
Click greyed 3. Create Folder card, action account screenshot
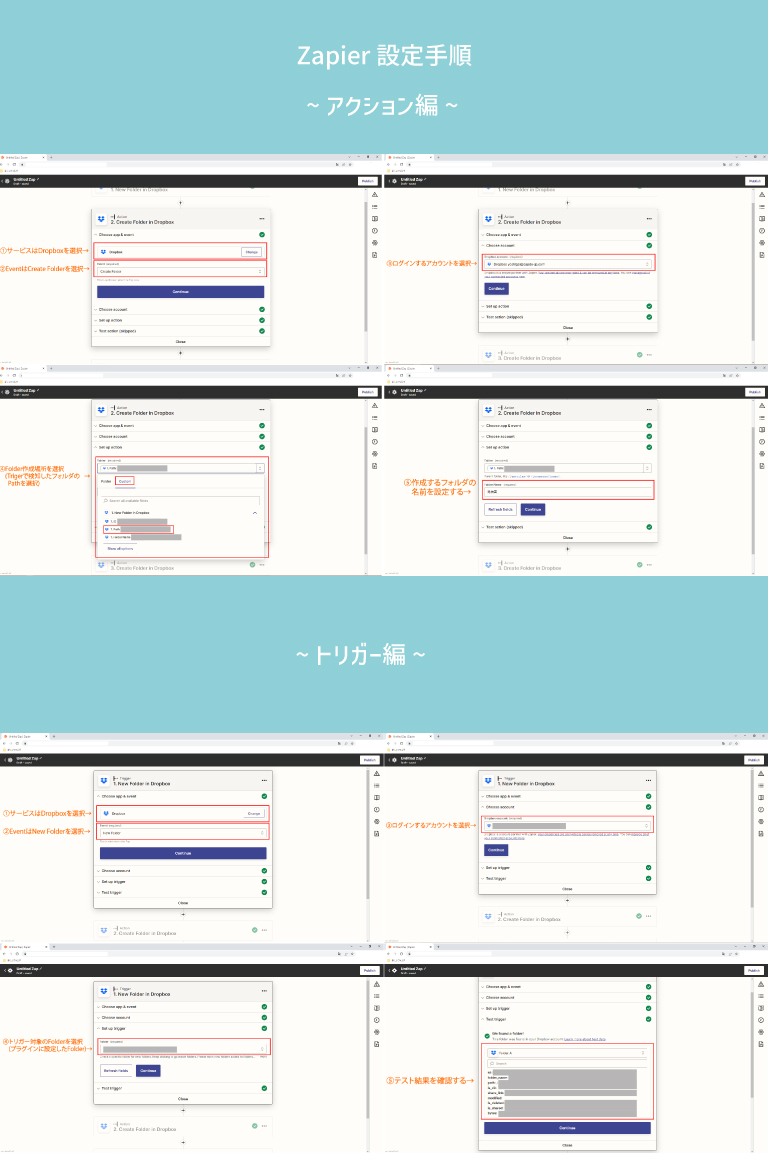pyautogui.click(x=568, y=355)
